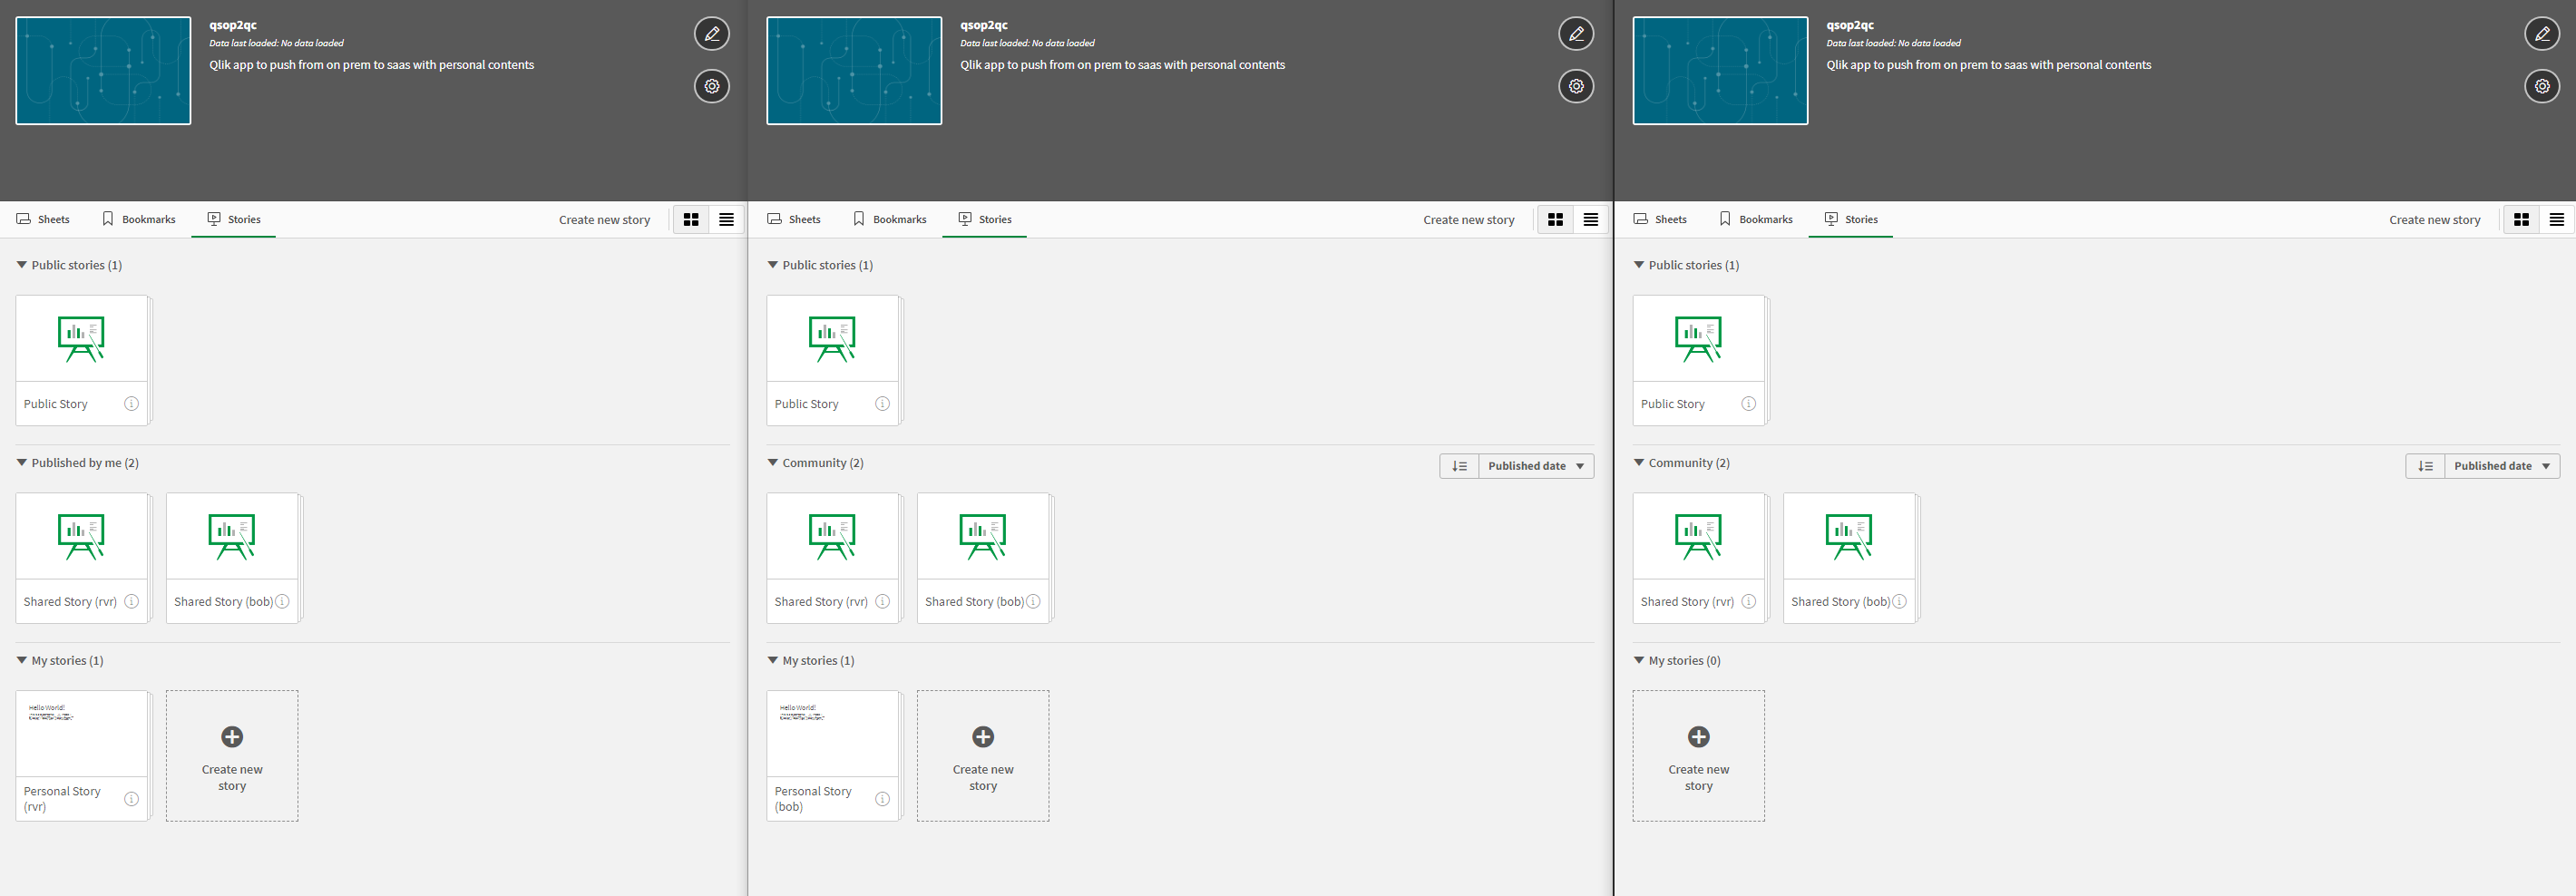Show info for Shared Story (bob) in middle panel
This screenshot has width=2576, height=896.
(1033, 602)
